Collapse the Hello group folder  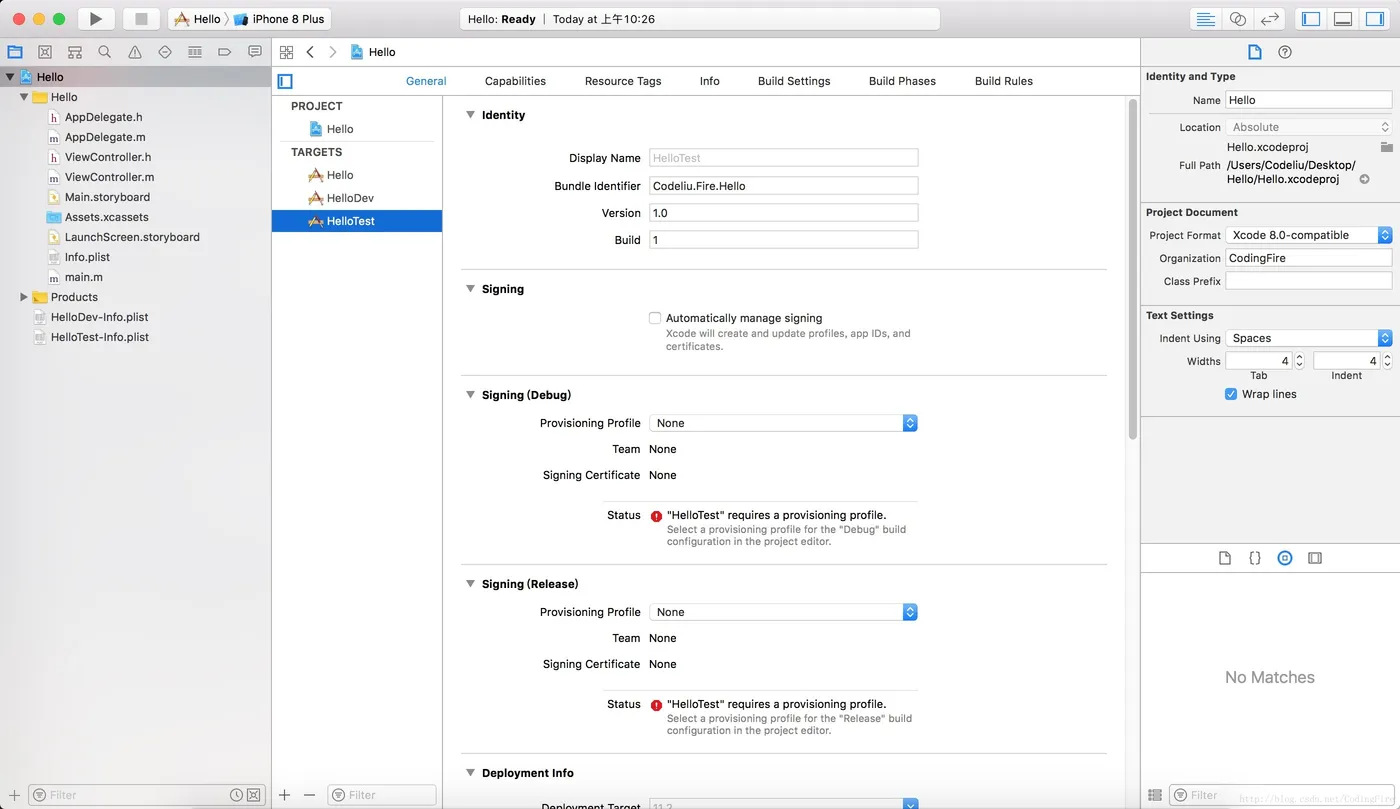[24, 97]
